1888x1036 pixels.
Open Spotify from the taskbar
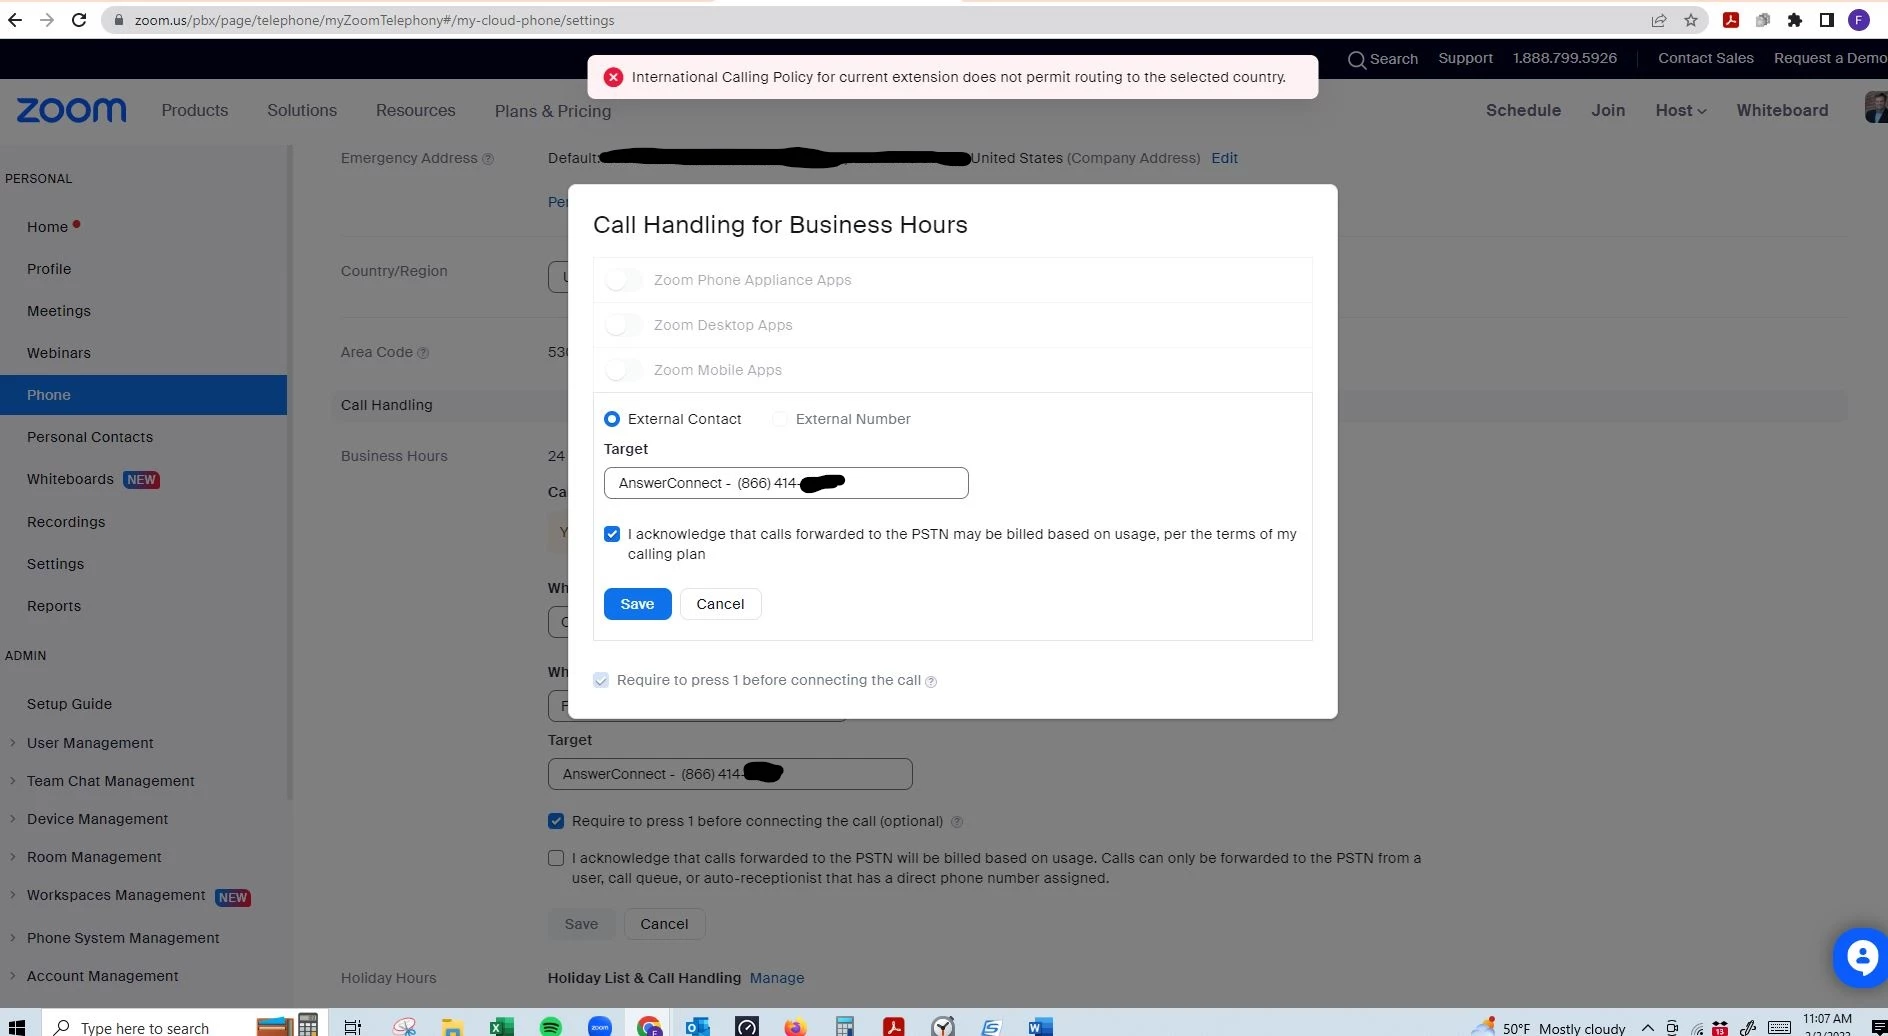(x=550, y=1027)
